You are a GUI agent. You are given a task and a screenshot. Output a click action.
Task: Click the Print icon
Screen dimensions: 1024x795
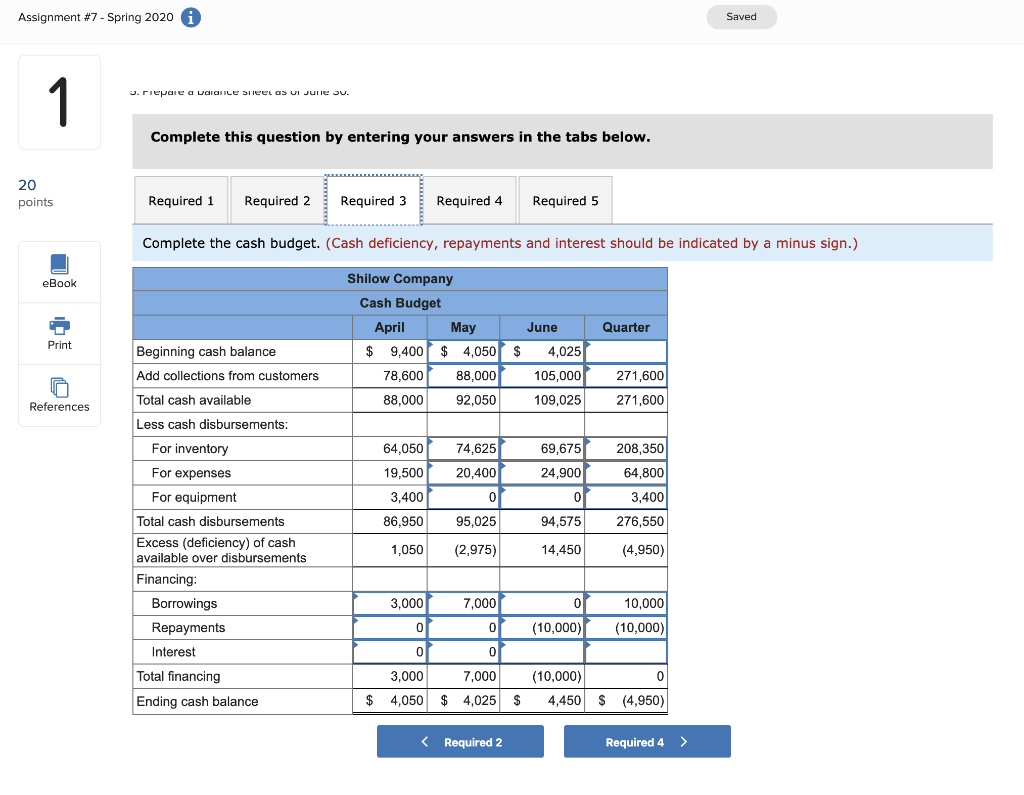coord(59,333)
